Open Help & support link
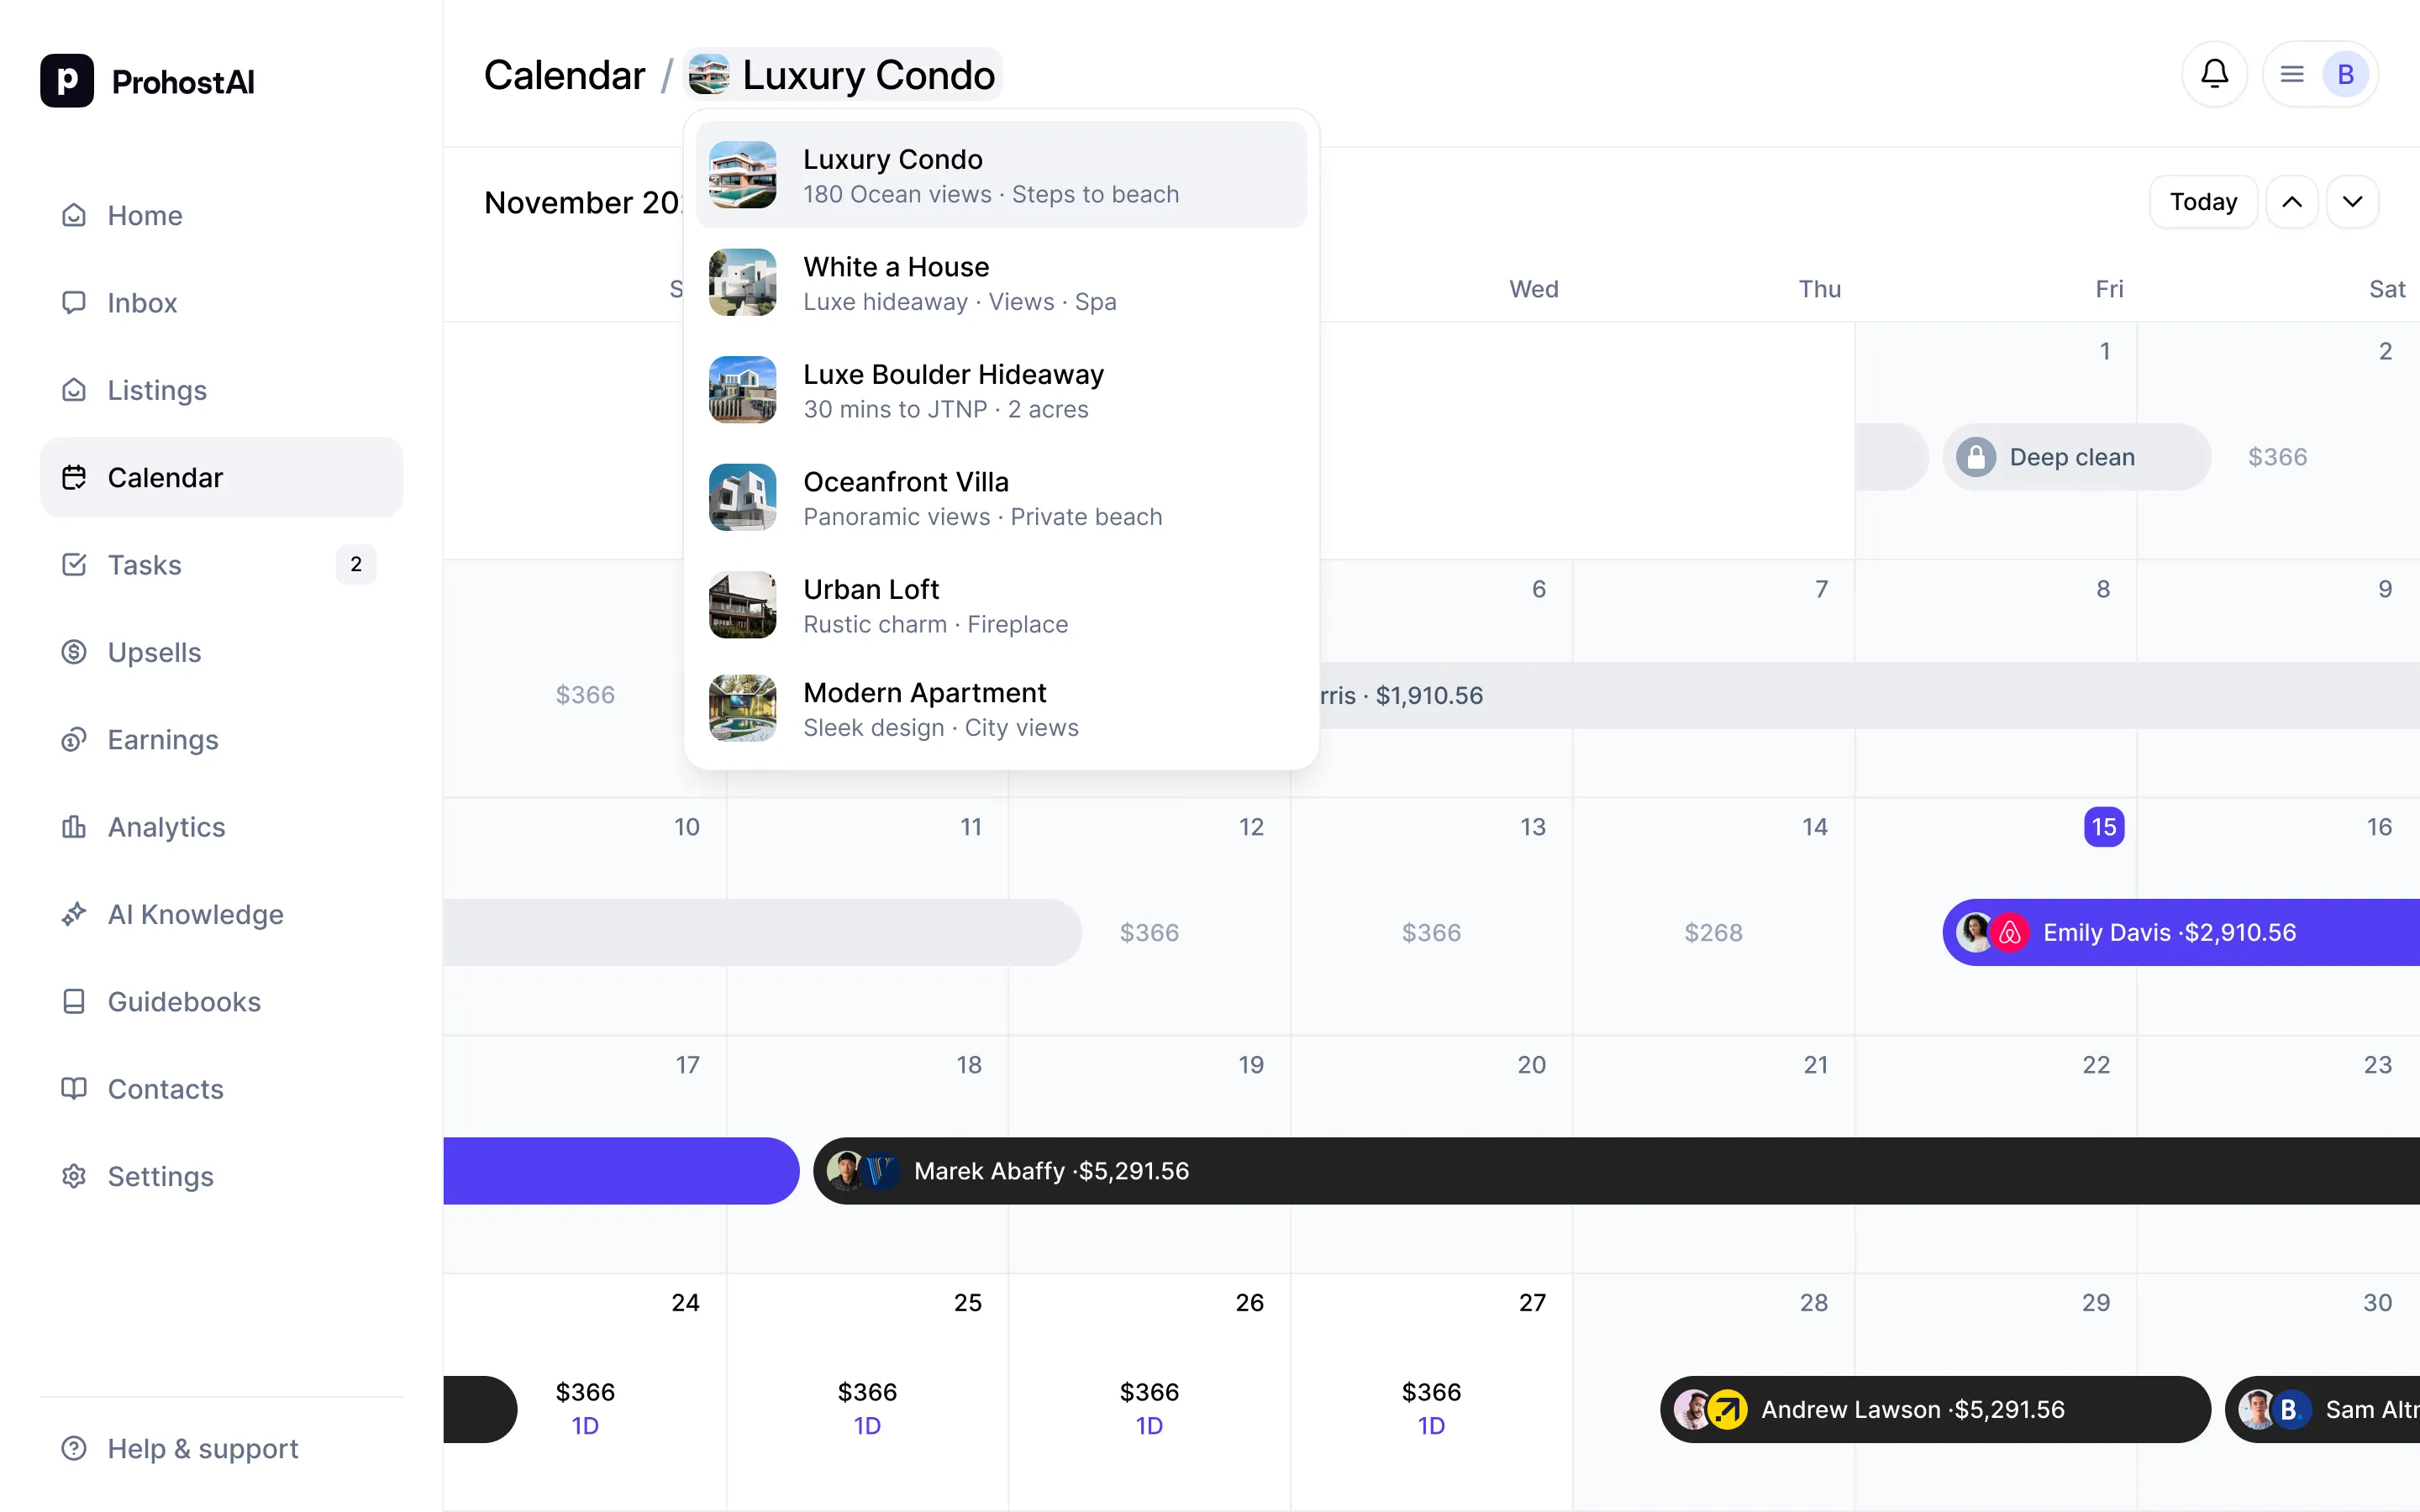Image resolution: width=2420 pixels, height=1512 pixels. point(202,1448)
